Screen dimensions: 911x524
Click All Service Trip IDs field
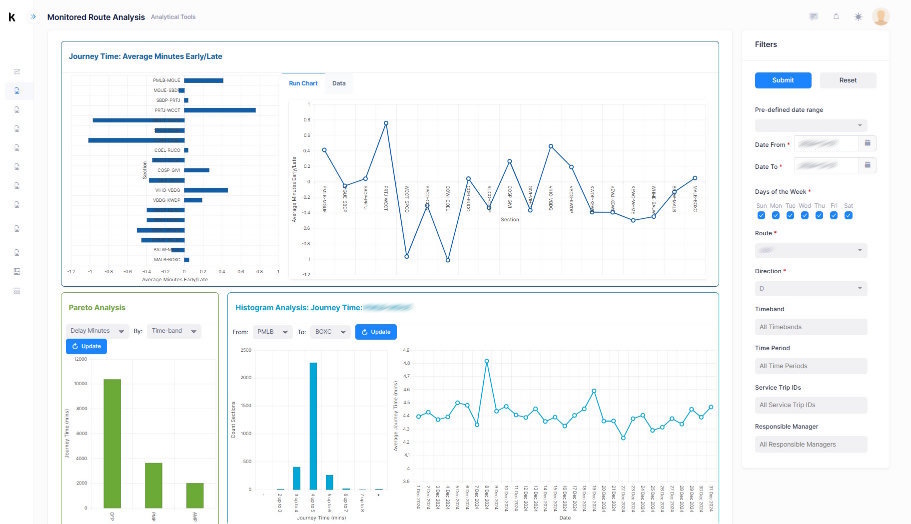tap(810, 404)
